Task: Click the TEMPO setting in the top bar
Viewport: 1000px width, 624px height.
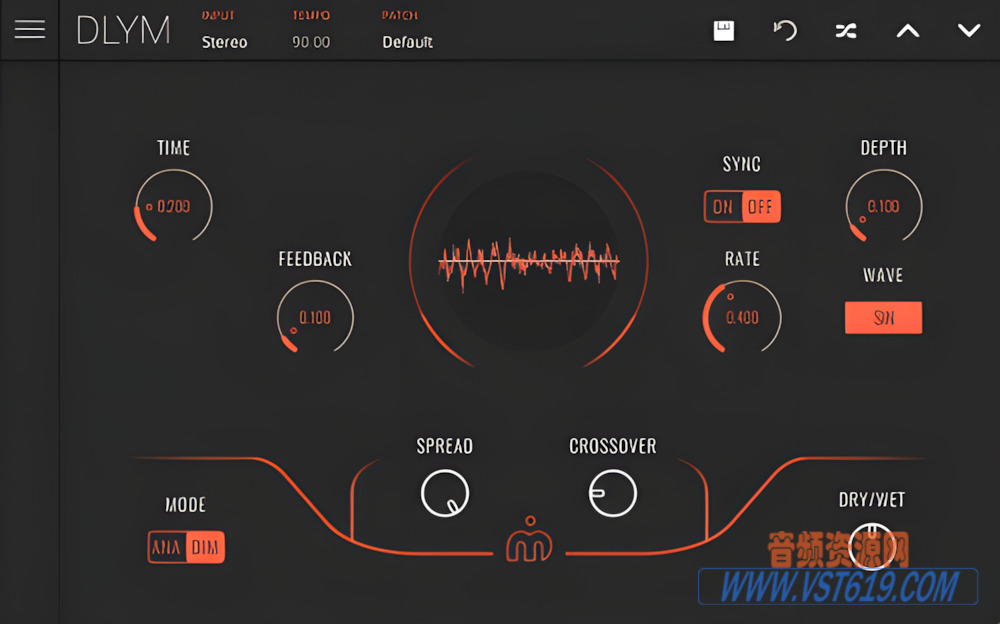Action: click(310, 43)
